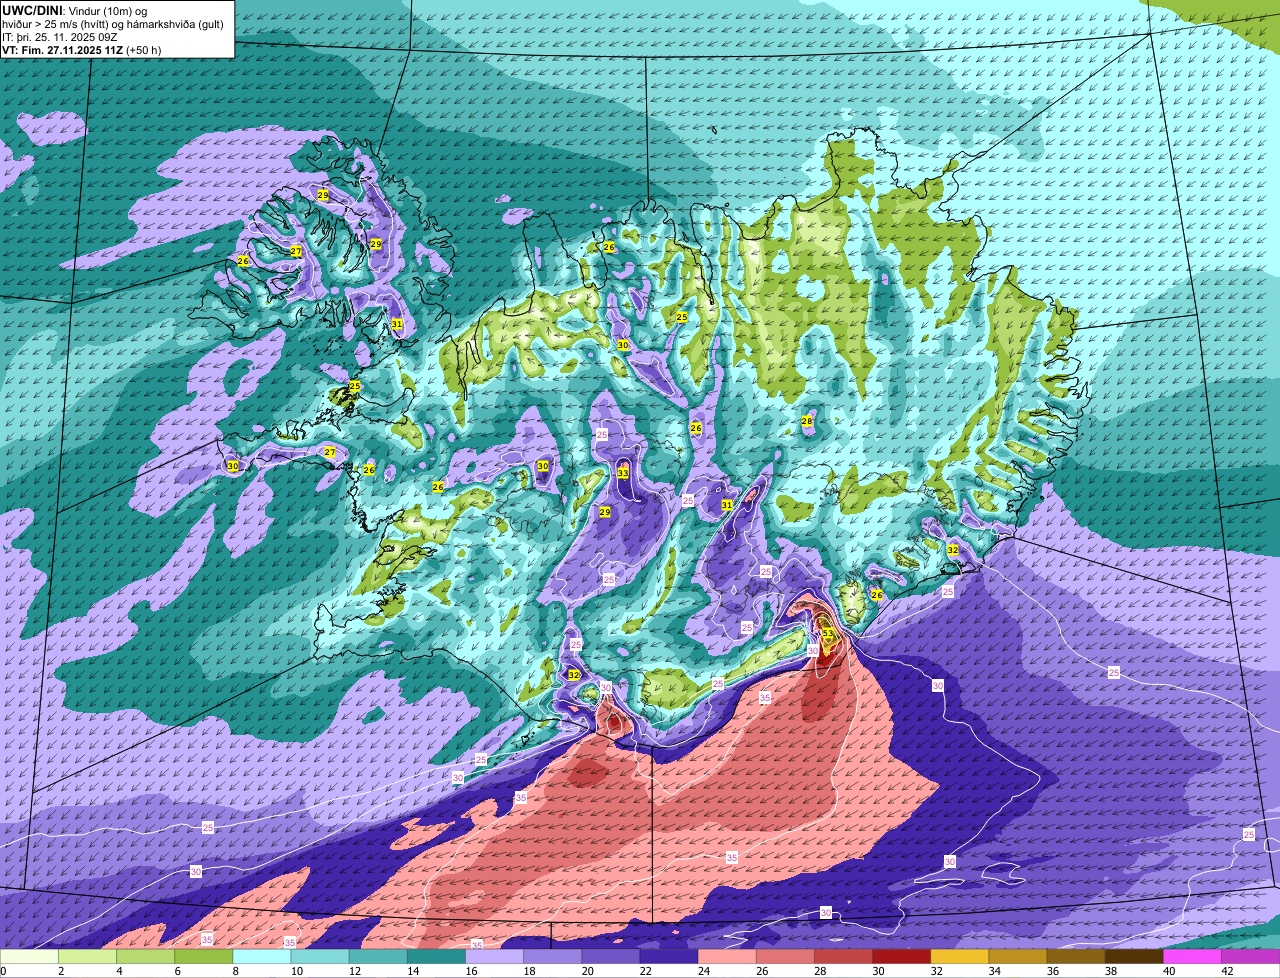Viewport: 1280px width, 978px height.
Task: Click the "VT: Fim. 27.11.2025 11Z (+50 h)" line
Action: click(81, 50)
